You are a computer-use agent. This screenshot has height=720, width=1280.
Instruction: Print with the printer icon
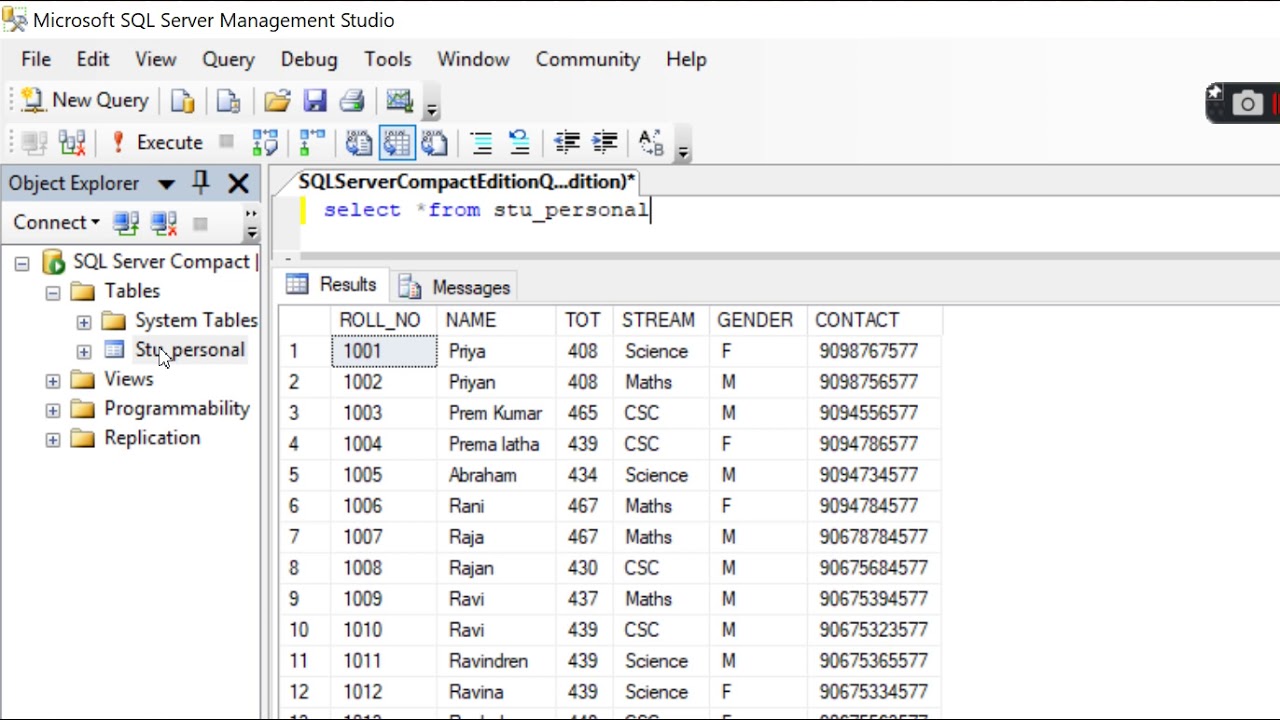click(x=352, y=101)
